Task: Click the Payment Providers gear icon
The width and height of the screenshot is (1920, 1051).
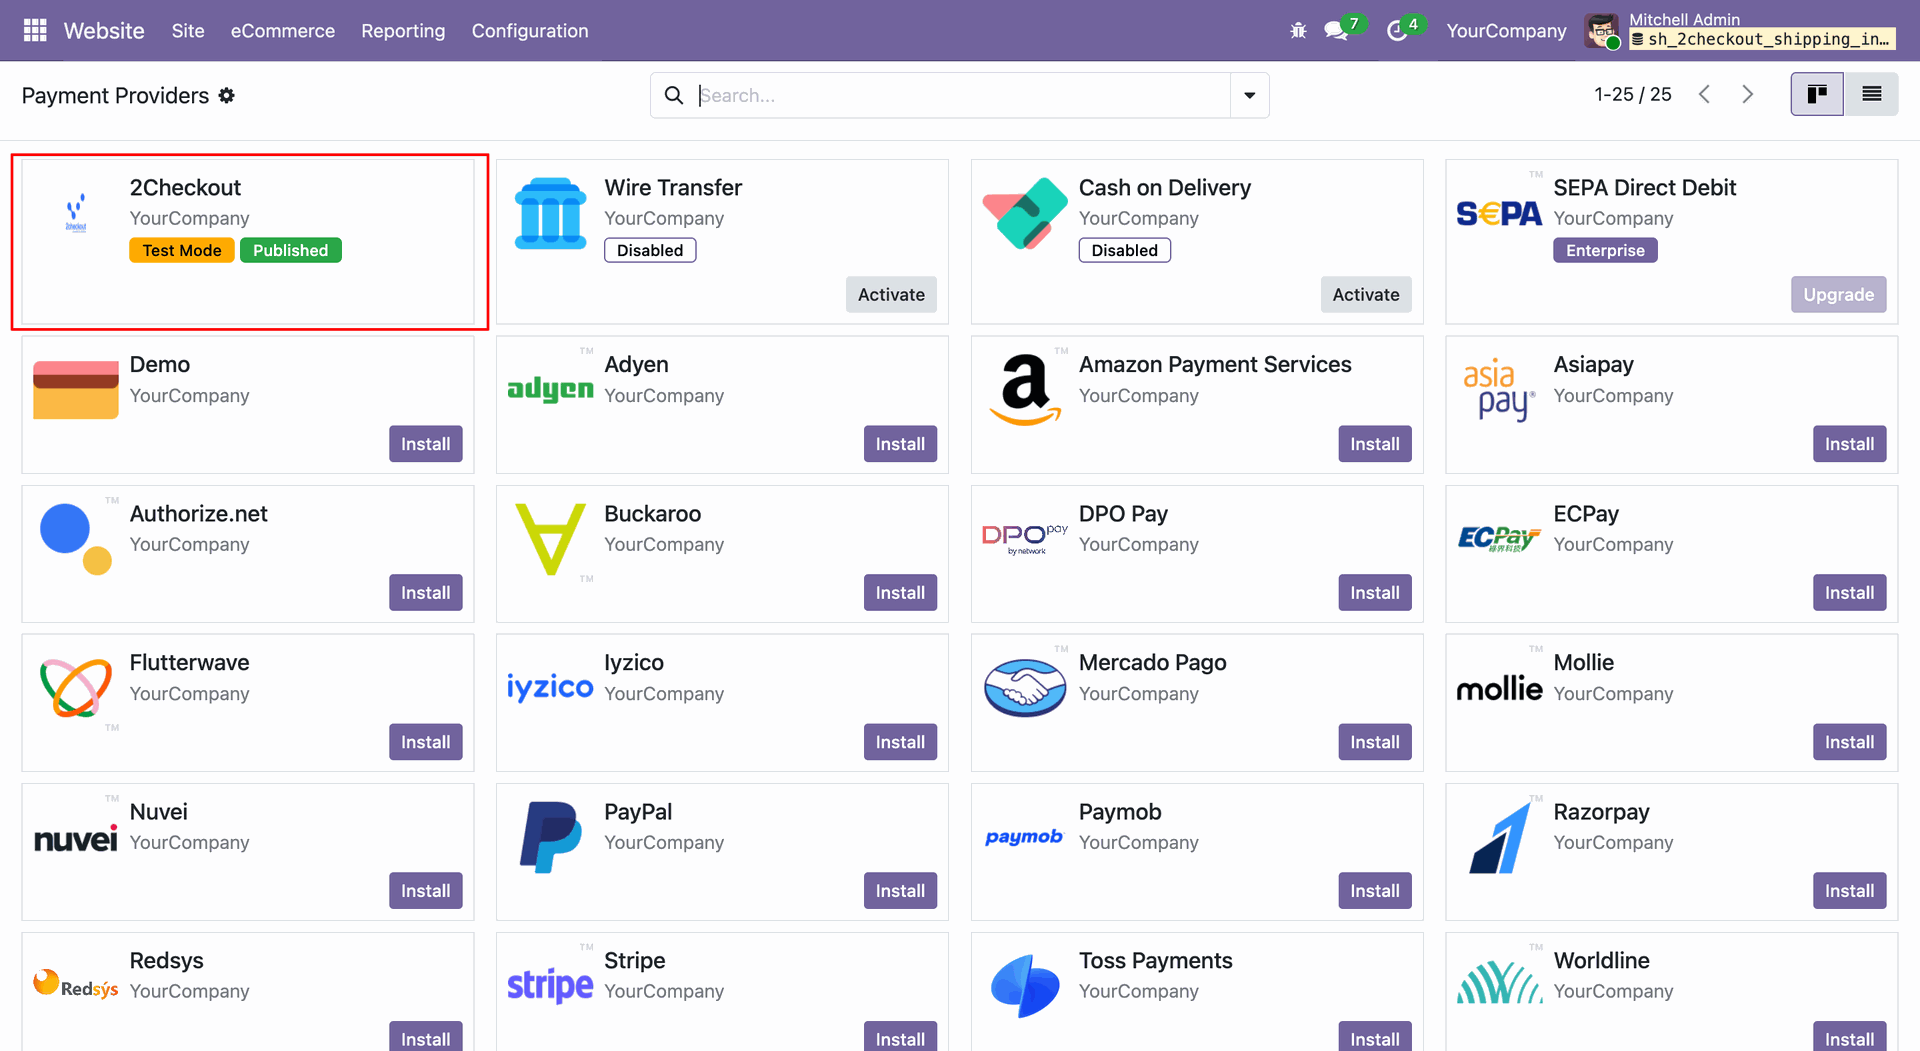Action: pyautogui.click(x=227, y=95)
